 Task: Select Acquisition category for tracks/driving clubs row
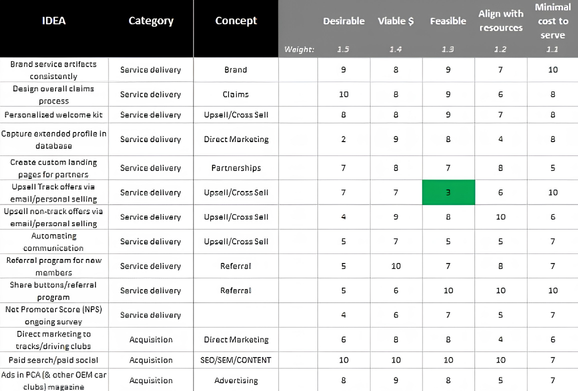(151, 339)
